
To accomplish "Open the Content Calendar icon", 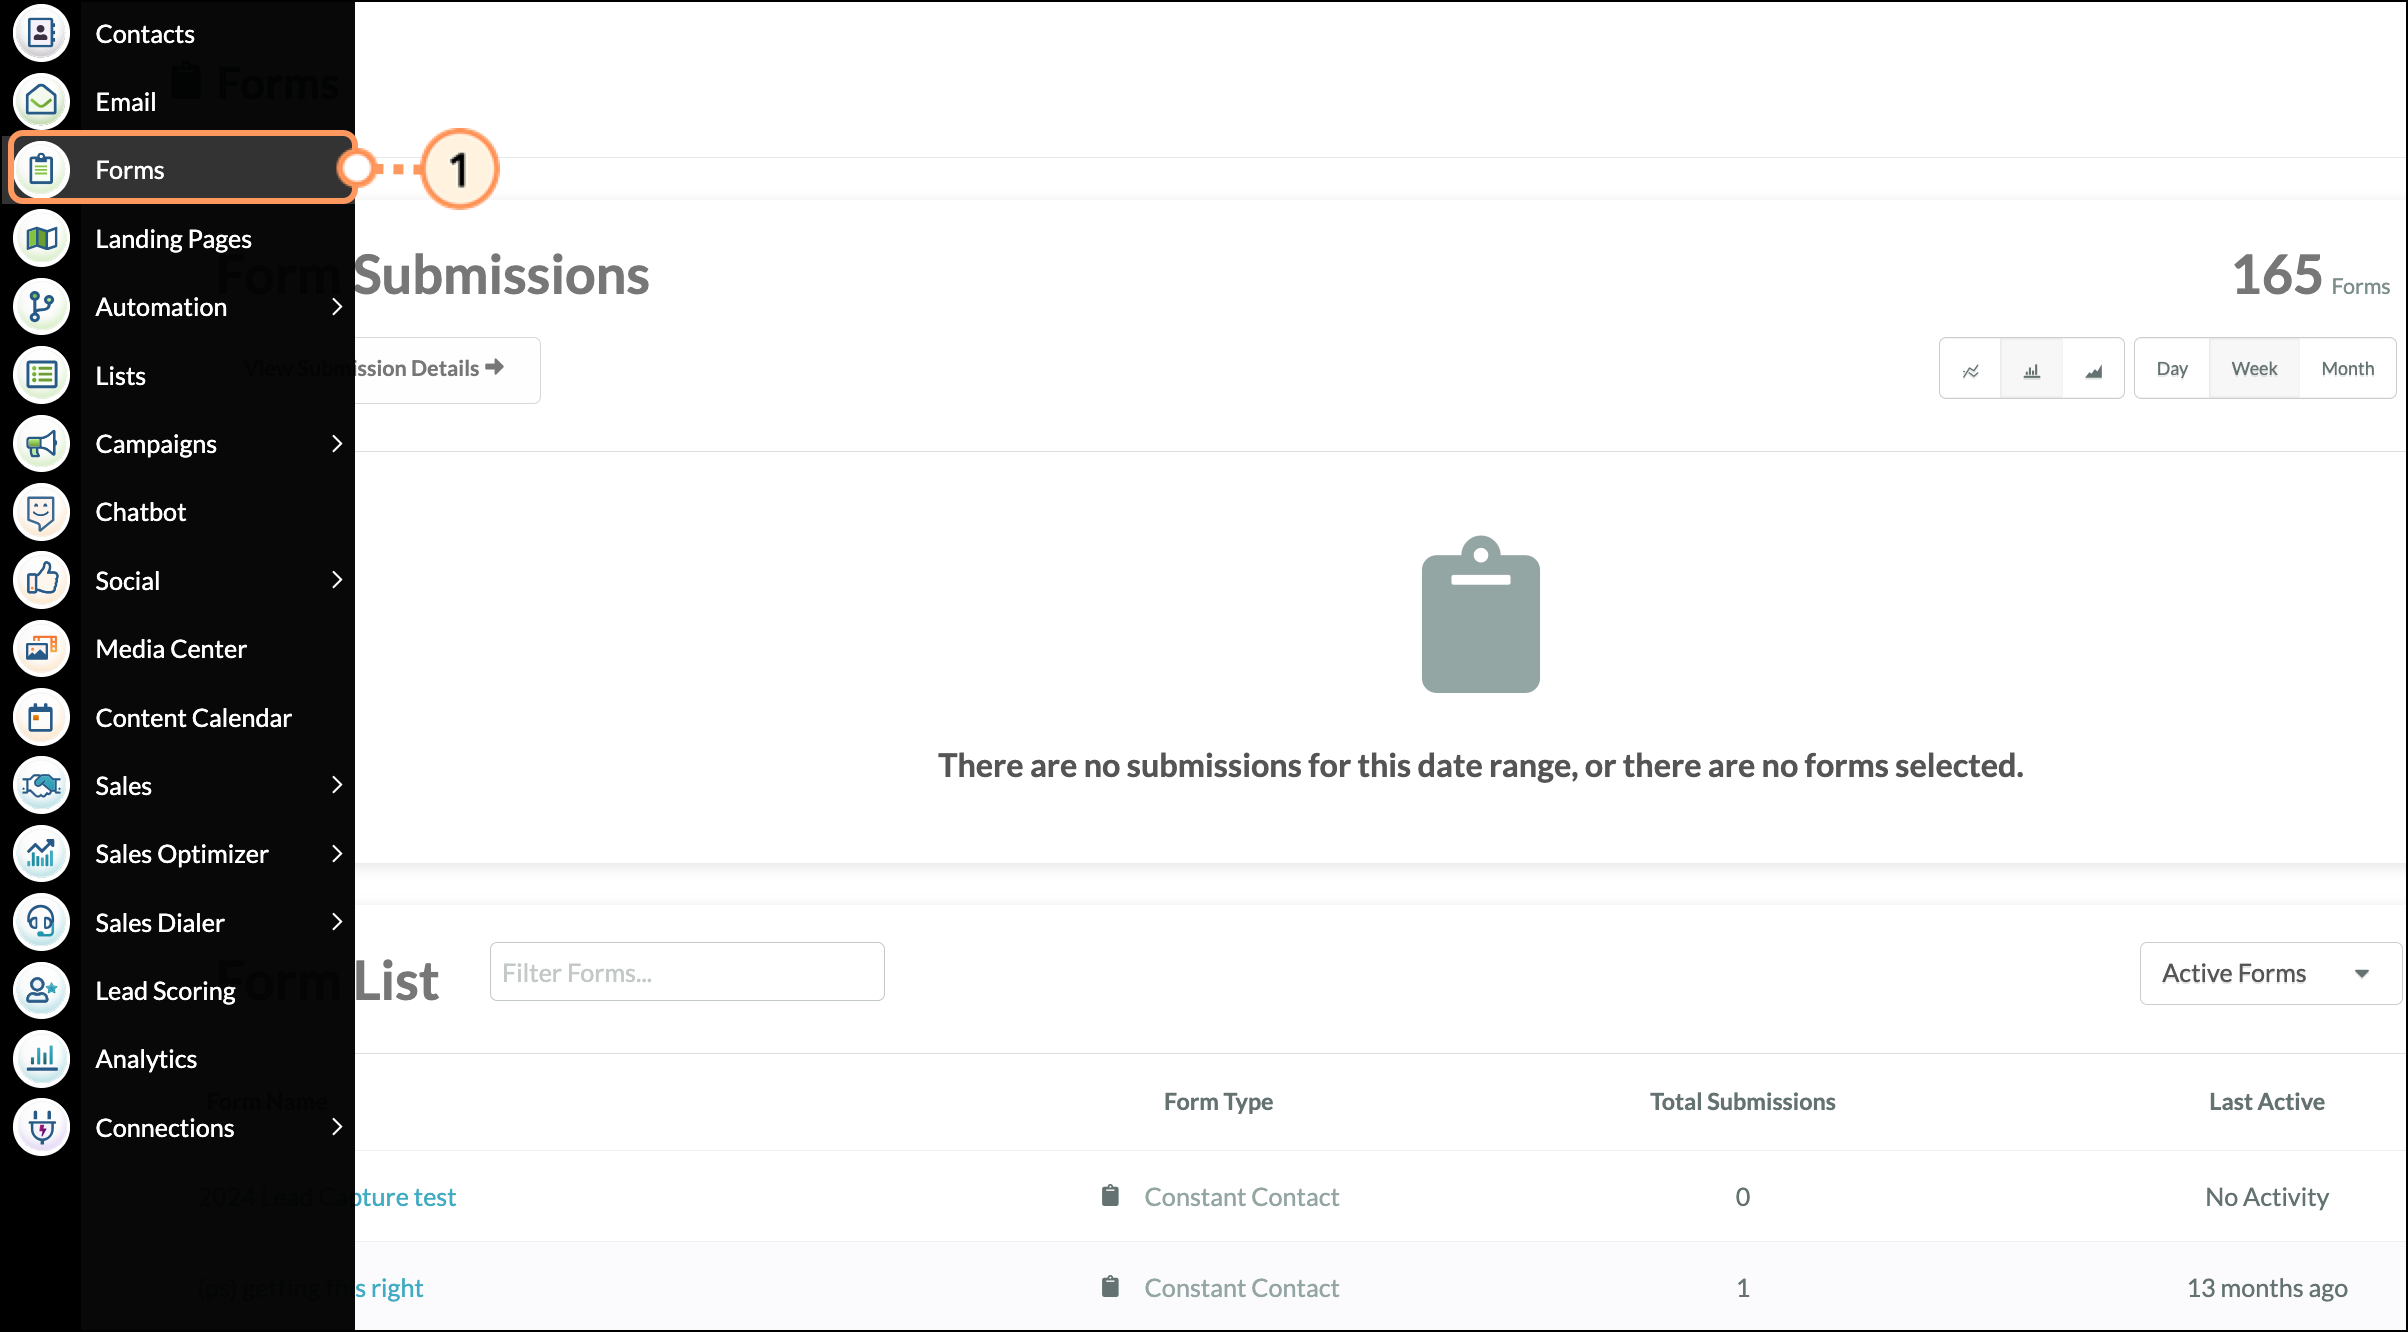I will tap(41, 717).
